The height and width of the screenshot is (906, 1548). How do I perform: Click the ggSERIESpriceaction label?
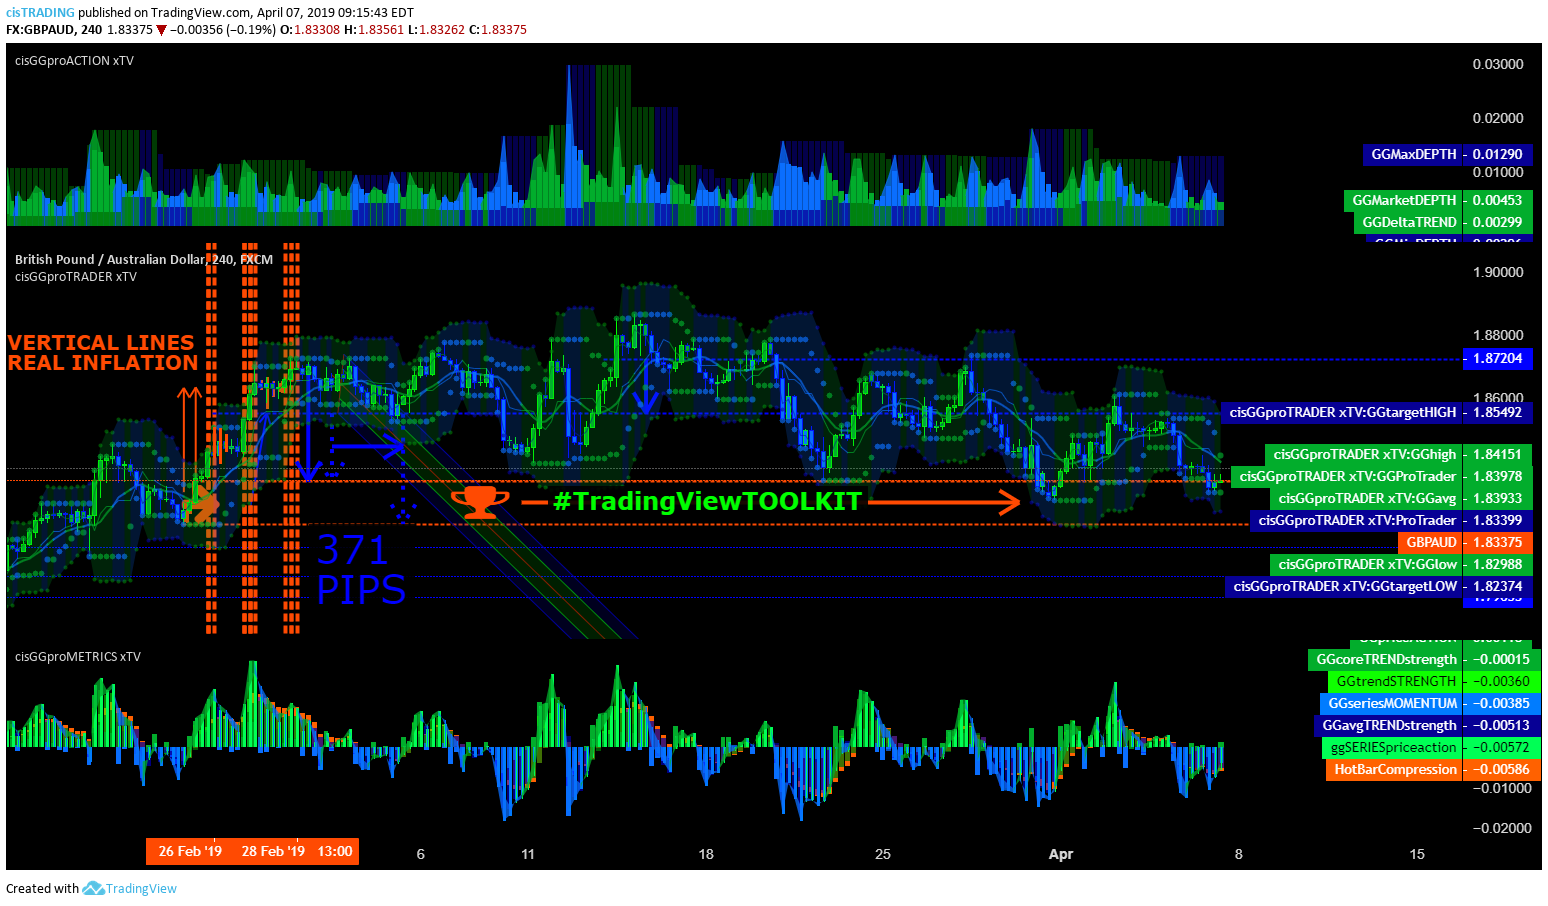pos(1392,747)
